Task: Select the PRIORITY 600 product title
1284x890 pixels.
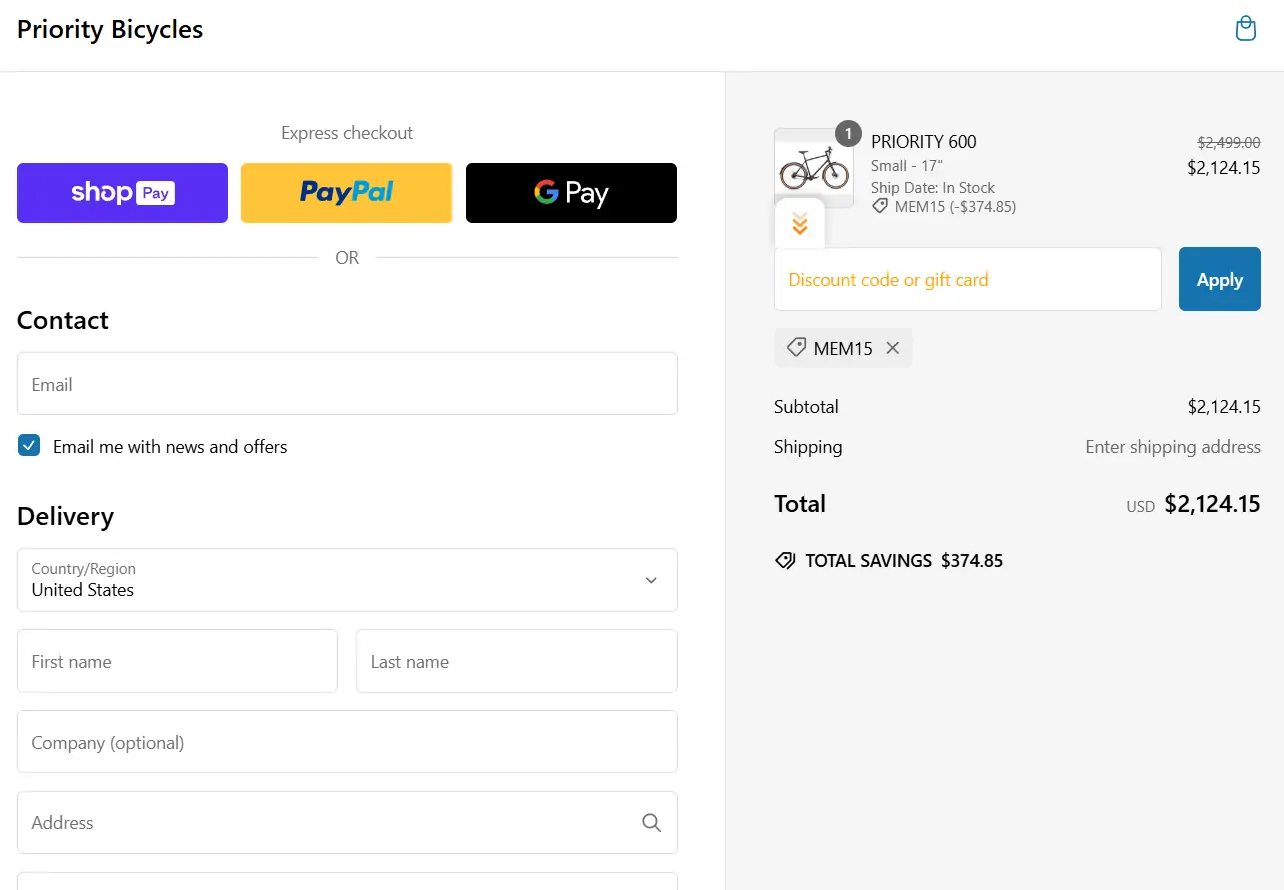Action: 923,141
